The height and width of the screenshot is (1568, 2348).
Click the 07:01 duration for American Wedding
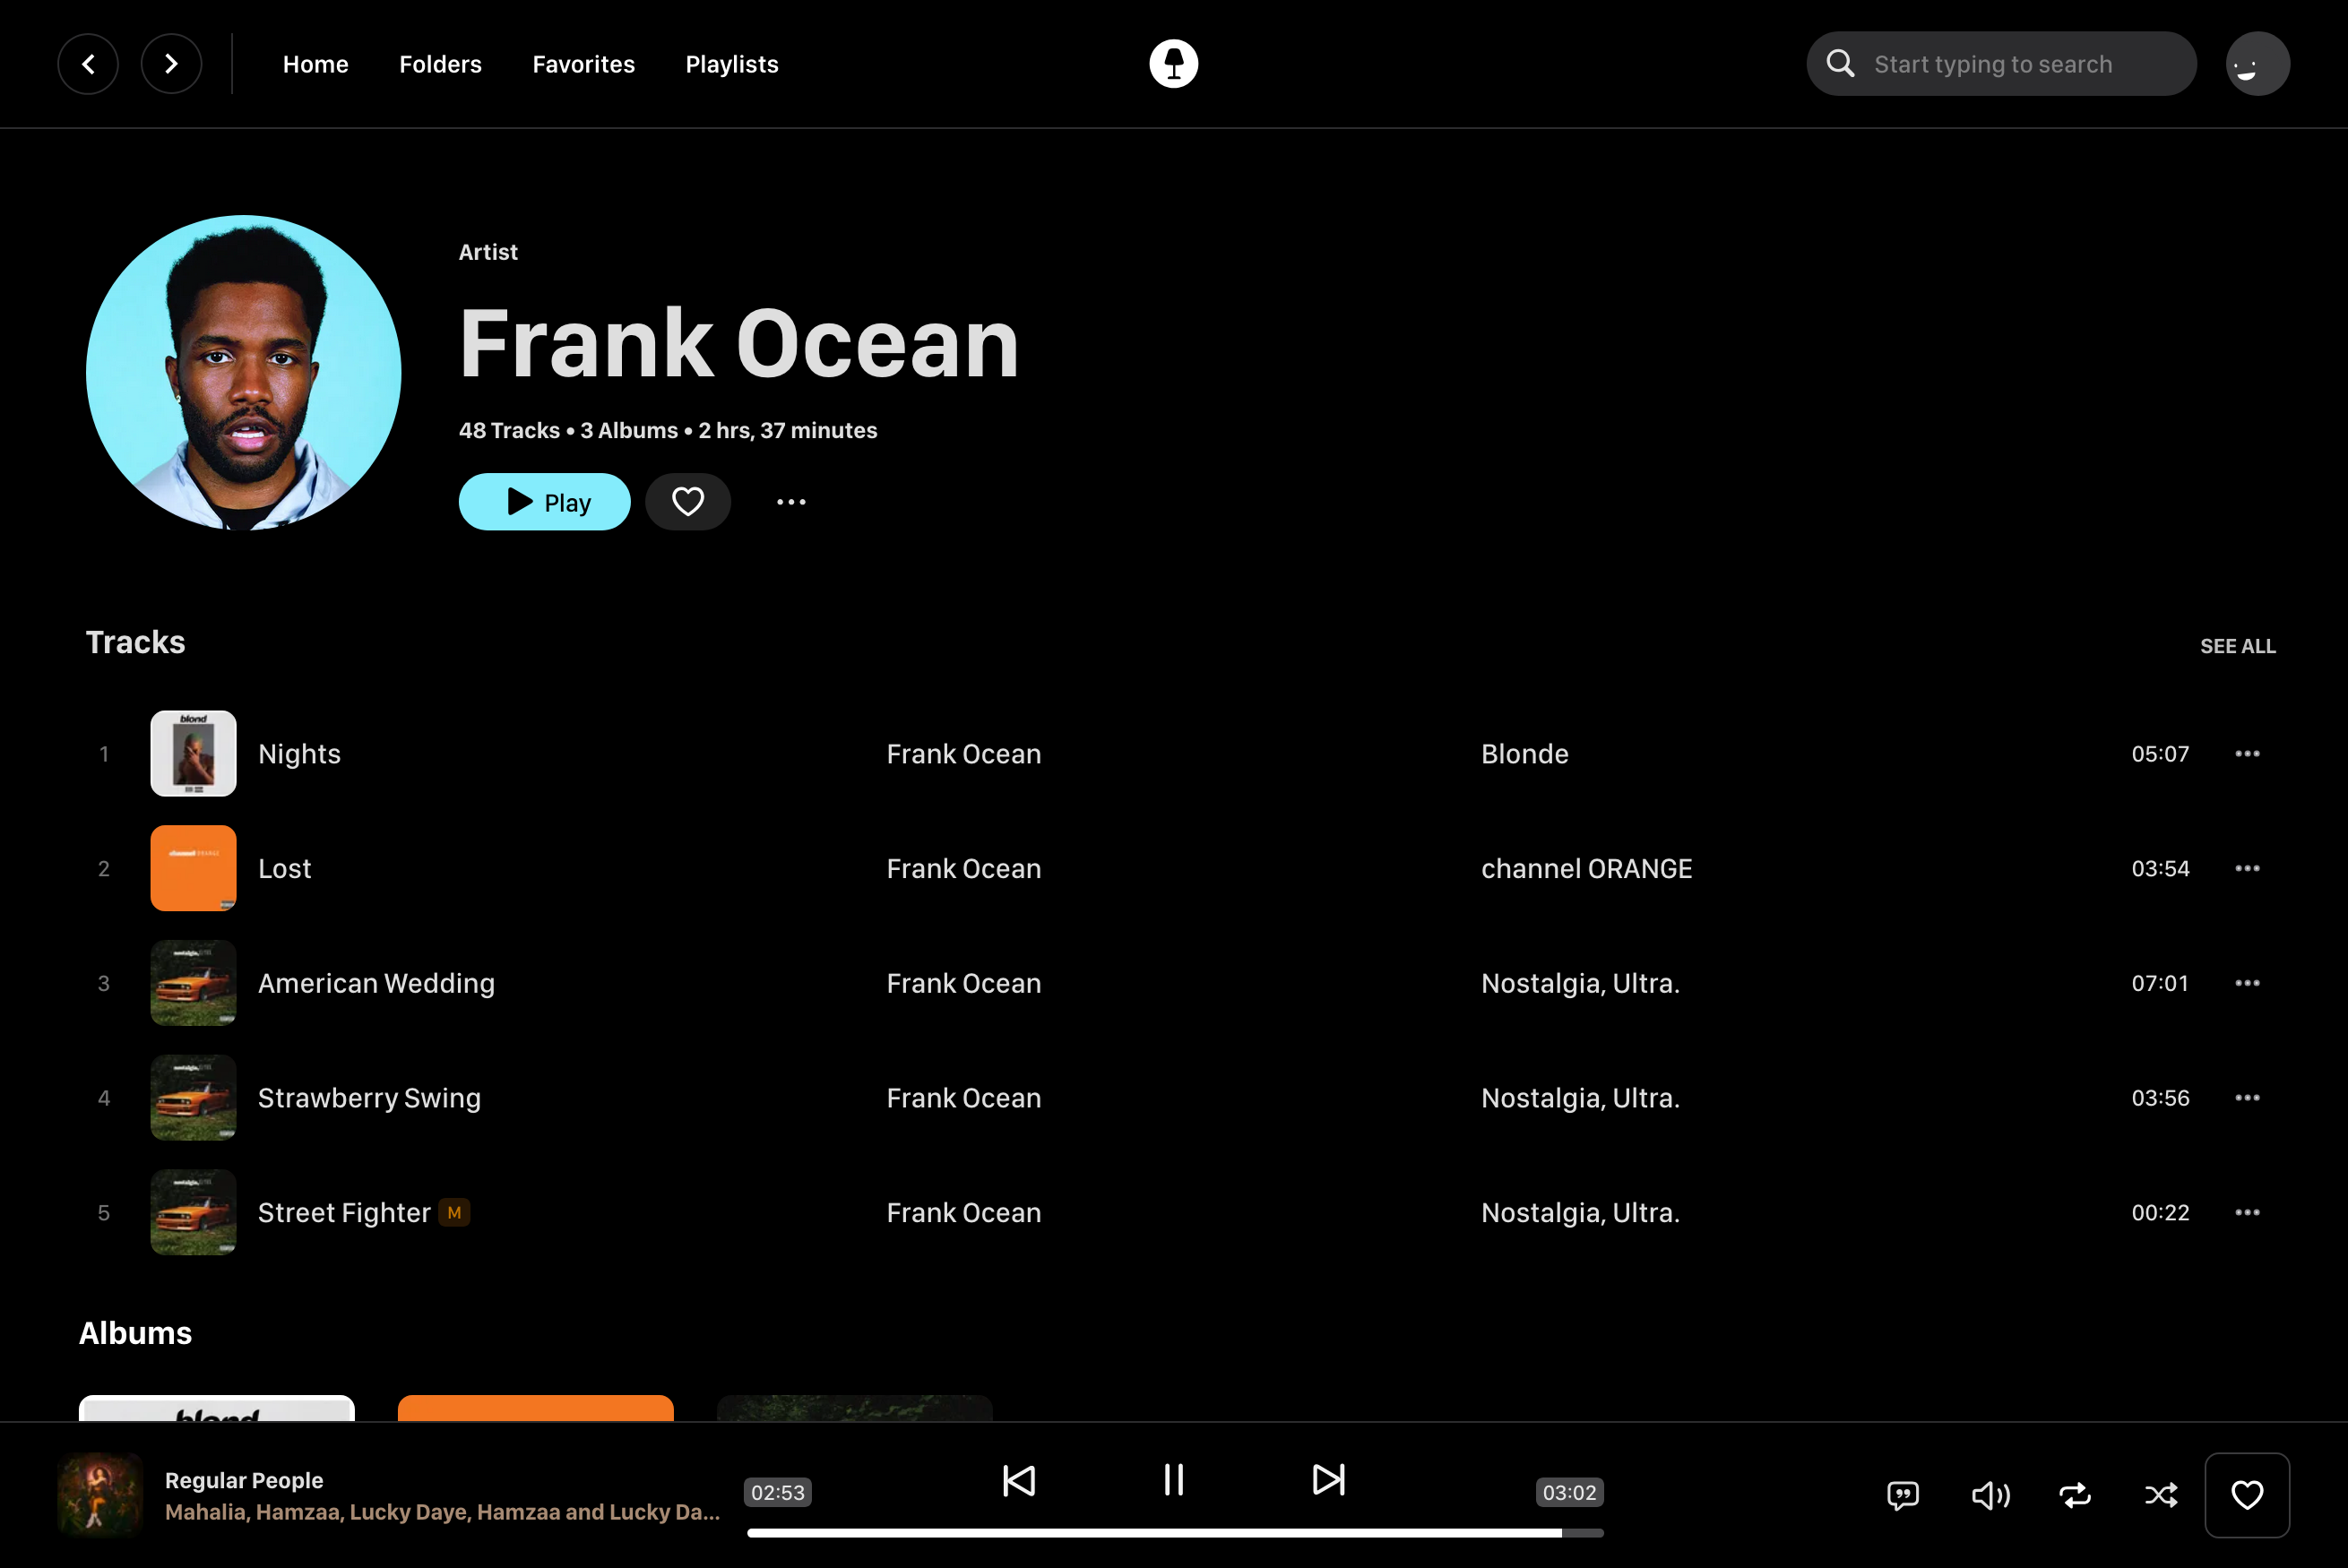pyautogui.click(x=2161, y=983)
